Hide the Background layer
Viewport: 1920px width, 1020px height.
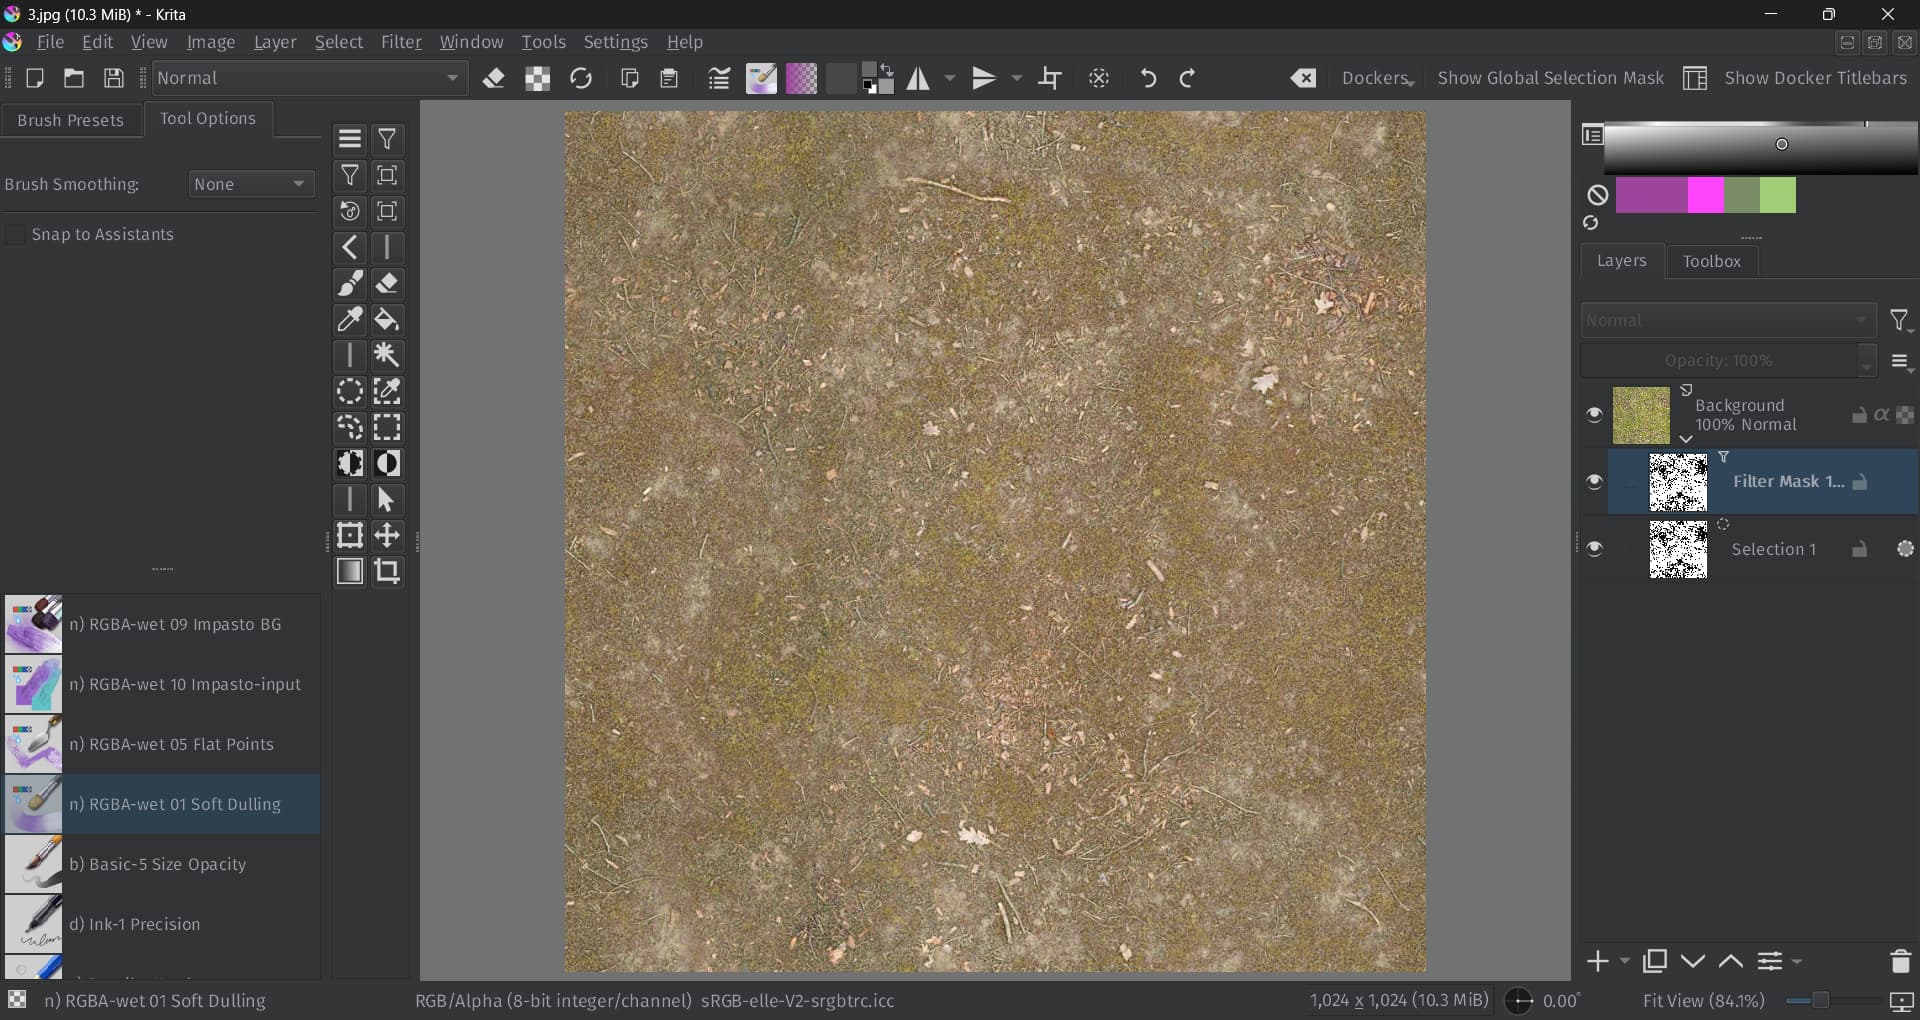1594,415
